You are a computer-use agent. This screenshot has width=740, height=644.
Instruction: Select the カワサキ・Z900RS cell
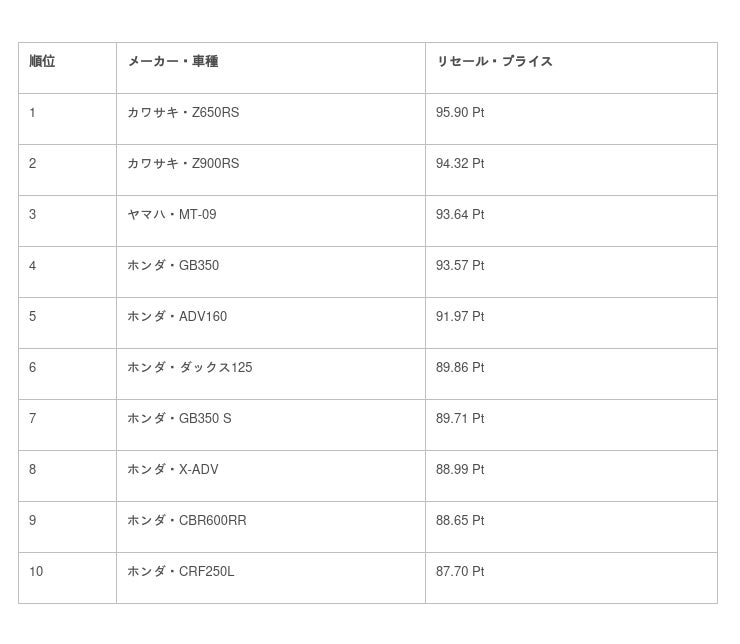pos(183,164)
